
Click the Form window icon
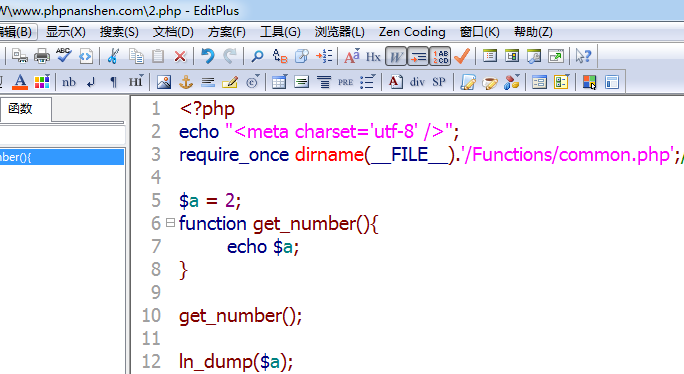540,82
